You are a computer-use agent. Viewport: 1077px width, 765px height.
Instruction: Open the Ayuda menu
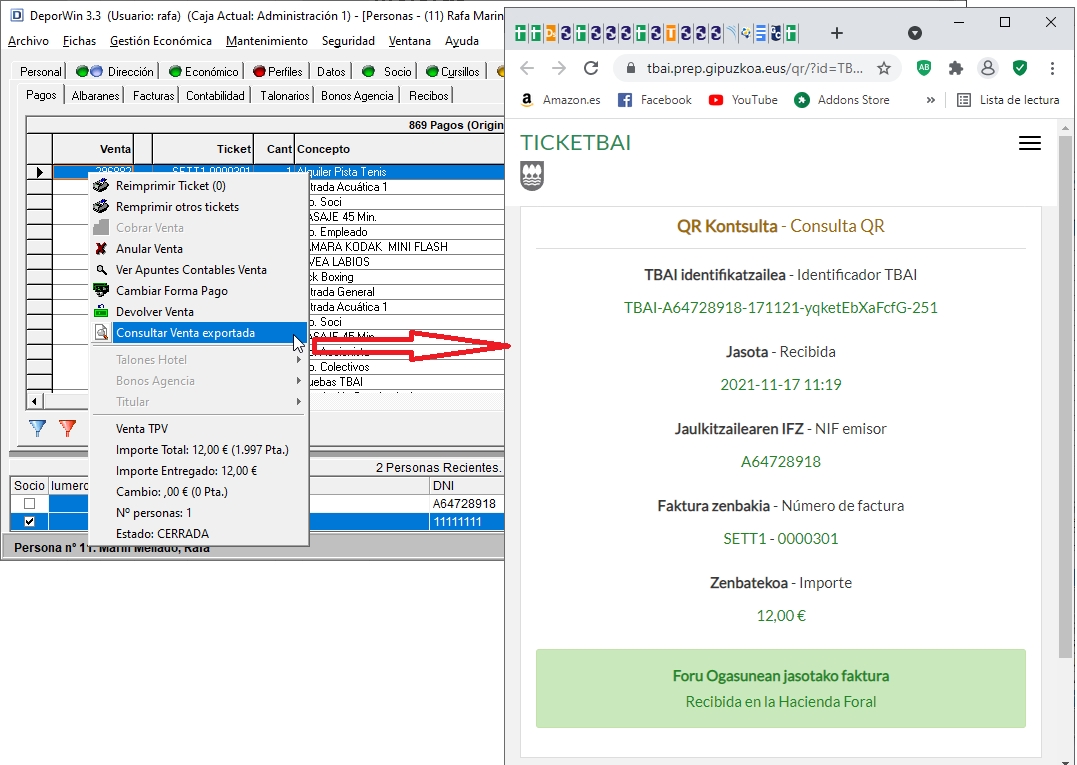tap(462, 41)
